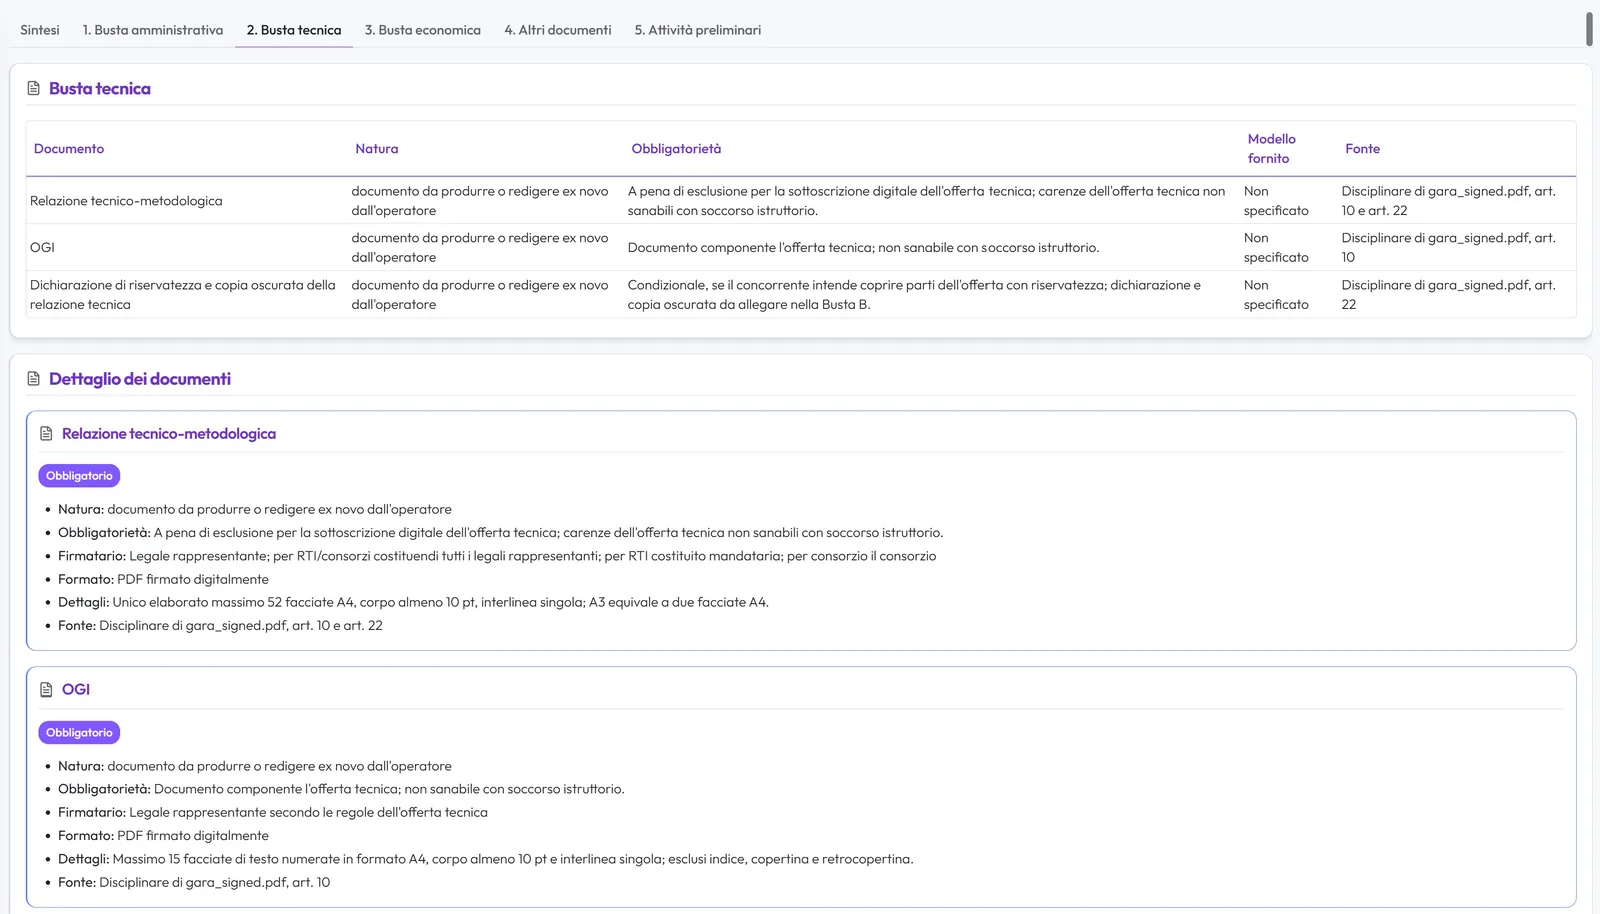Open the Sintesi tab
This screenshot has height=914, width=1600.
40,30
